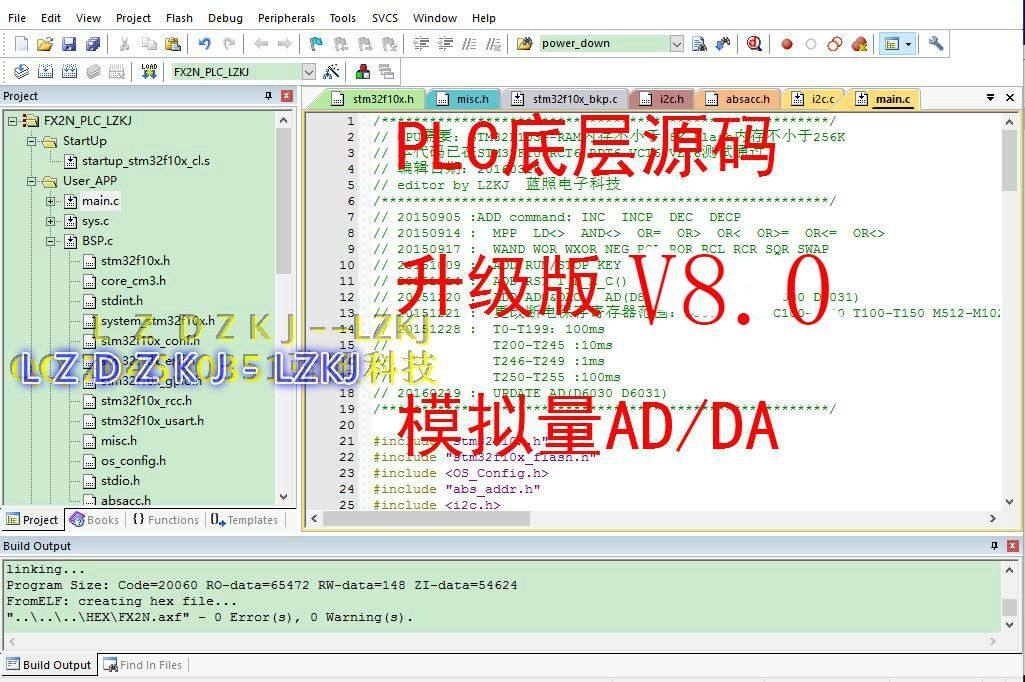1025x682 pixels.
Task: Insert a breakpoint with the red dot icon
Action: pyautogui.click(x=785, y=44)
